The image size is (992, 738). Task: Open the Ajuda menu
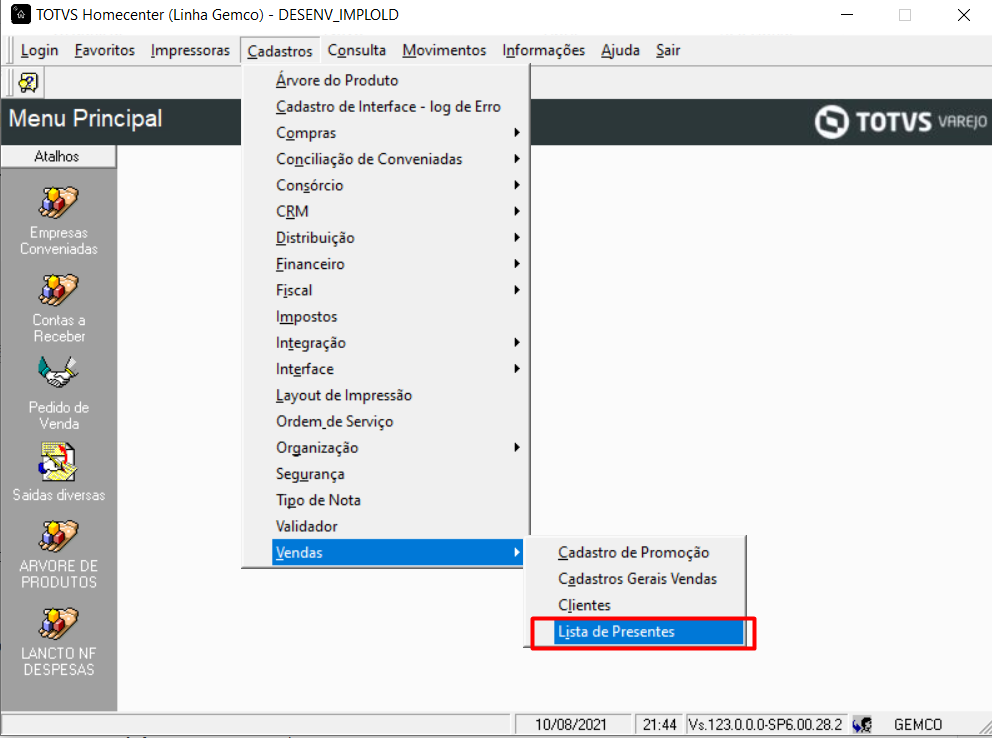tap(620, 51)
